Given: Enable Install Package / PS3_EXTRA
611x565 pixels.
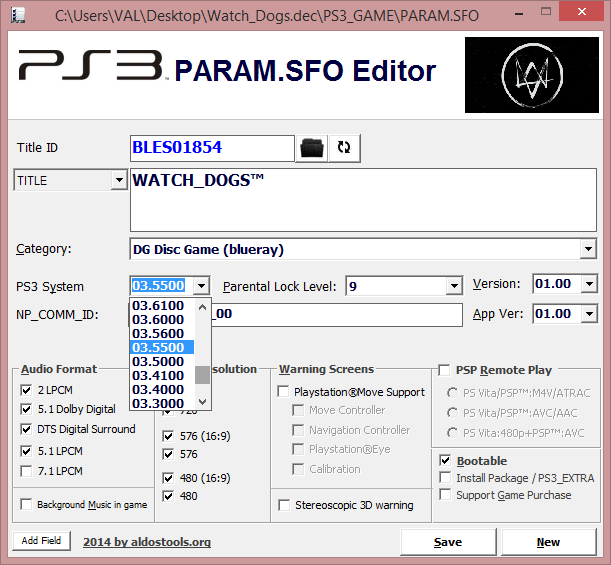Looking at the screenshot, I should [x=445, y=478].
